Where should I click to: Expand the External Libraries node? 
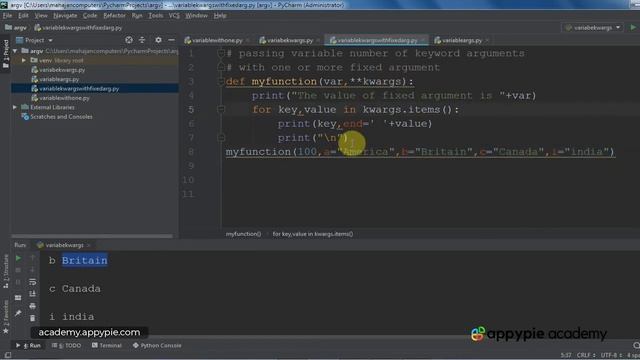pos(15,107)
